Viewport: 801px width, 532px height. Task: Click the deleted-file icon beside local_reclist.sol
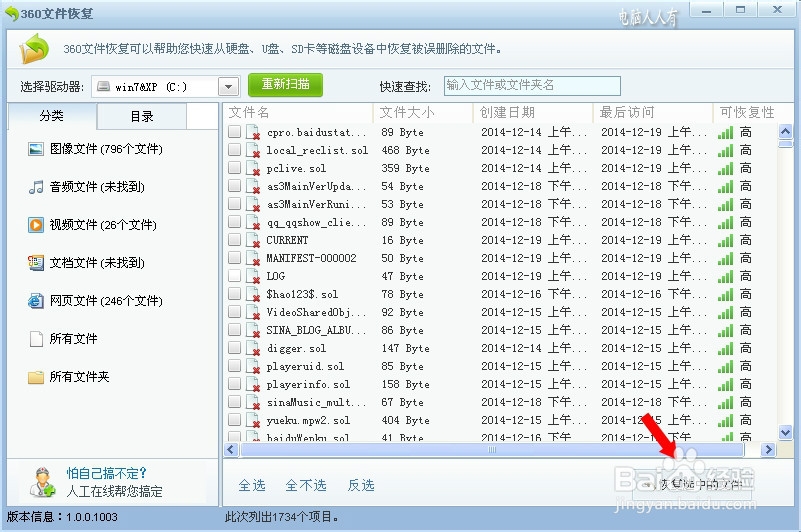pos(253,150)
